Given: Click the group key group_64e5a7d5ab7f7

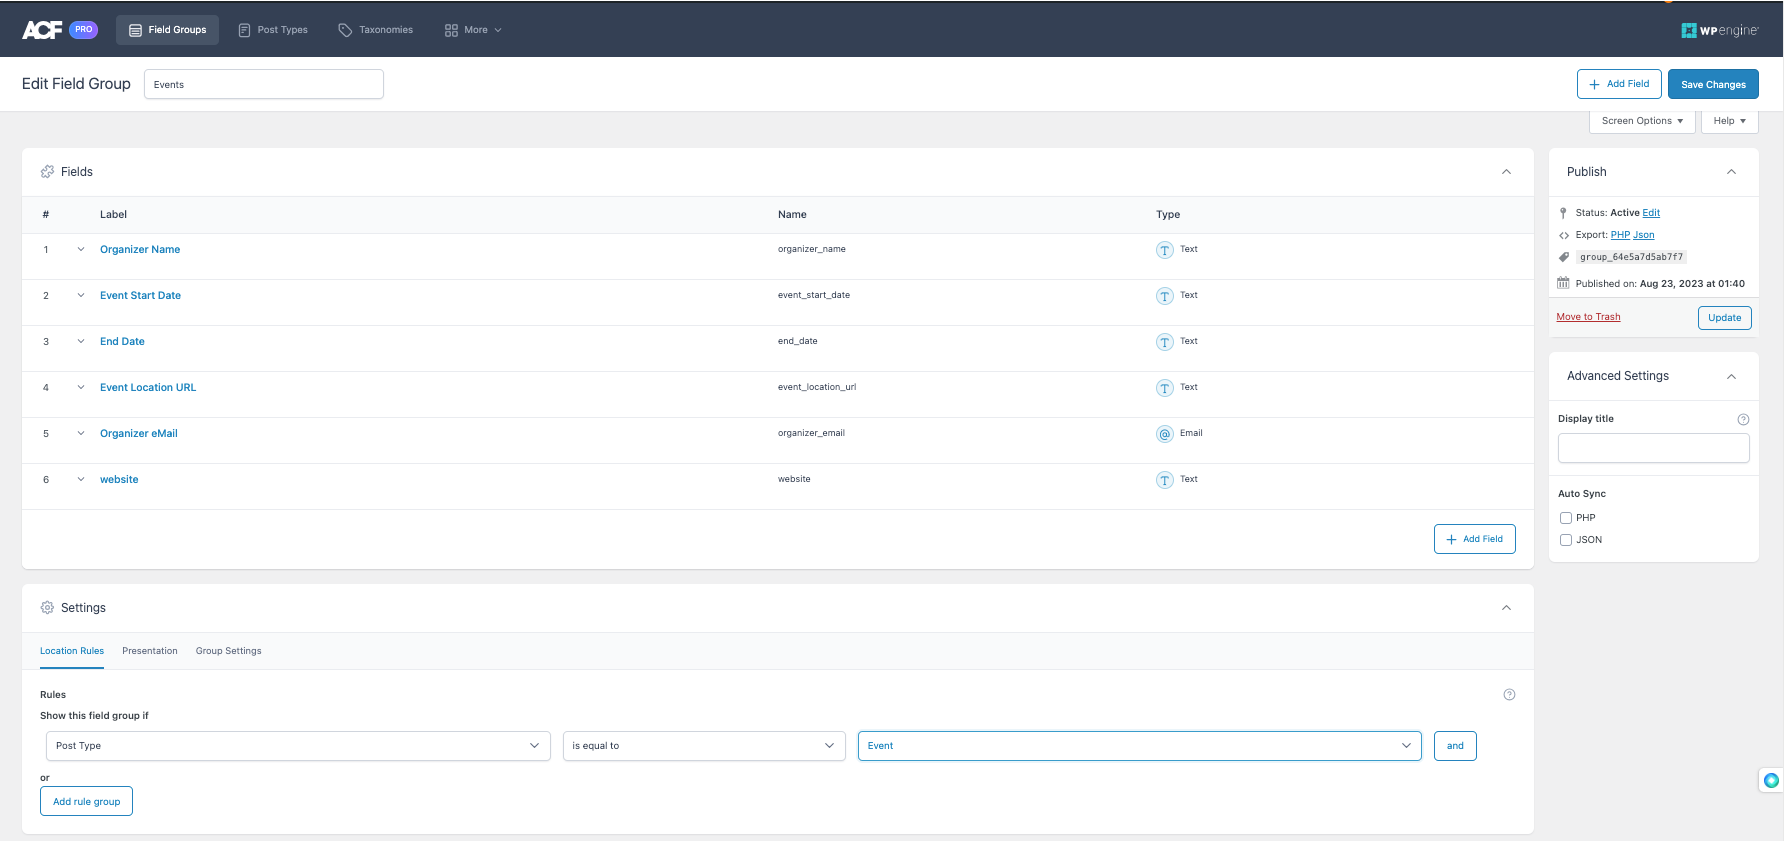Looking at the screenshot, I should [1631, 257].
